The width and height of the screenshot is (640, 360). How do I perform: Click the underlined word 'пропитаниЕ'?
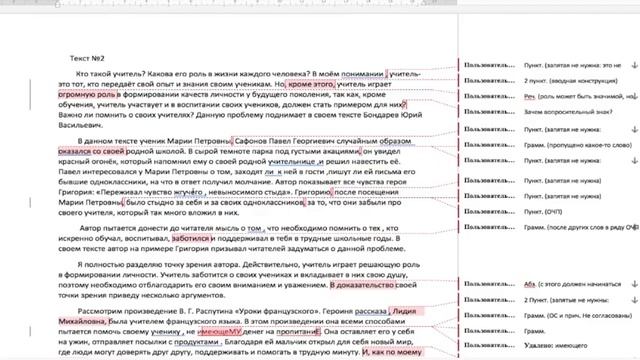coord(298,332)
